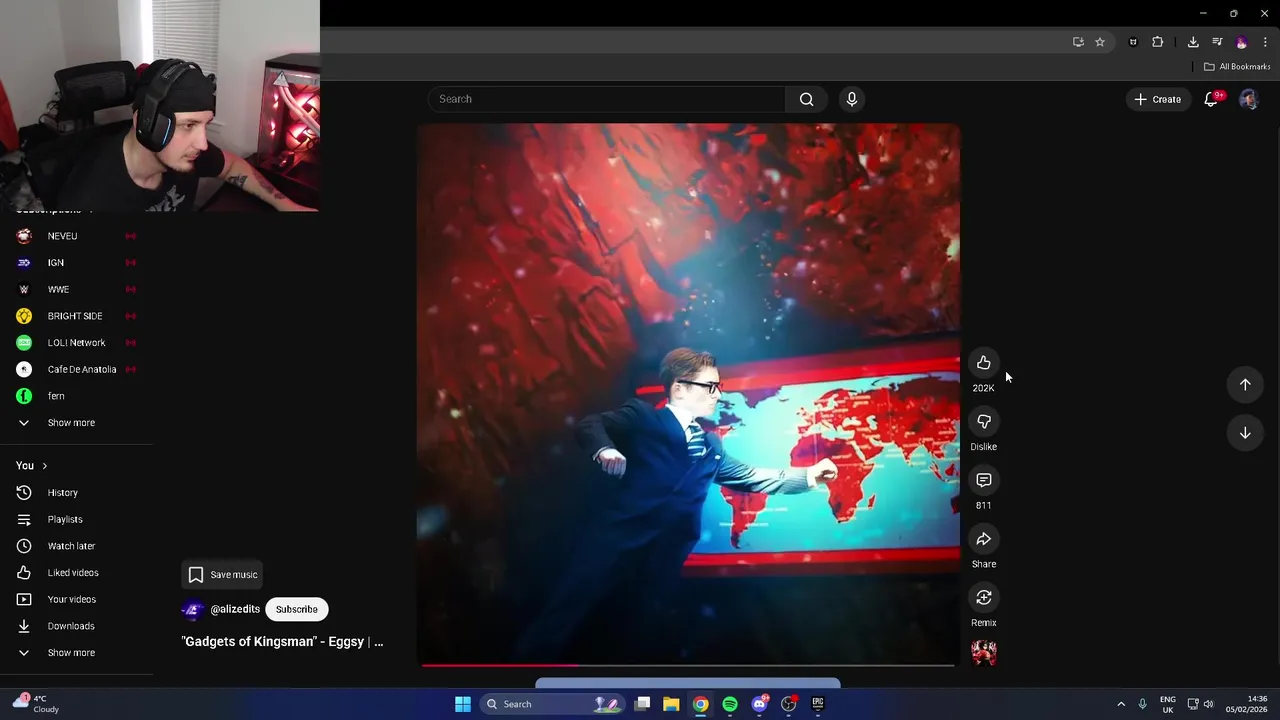Bookmark this page with star icon
The height and width of the screenshot is (720, 1280).
point(1100,42)
